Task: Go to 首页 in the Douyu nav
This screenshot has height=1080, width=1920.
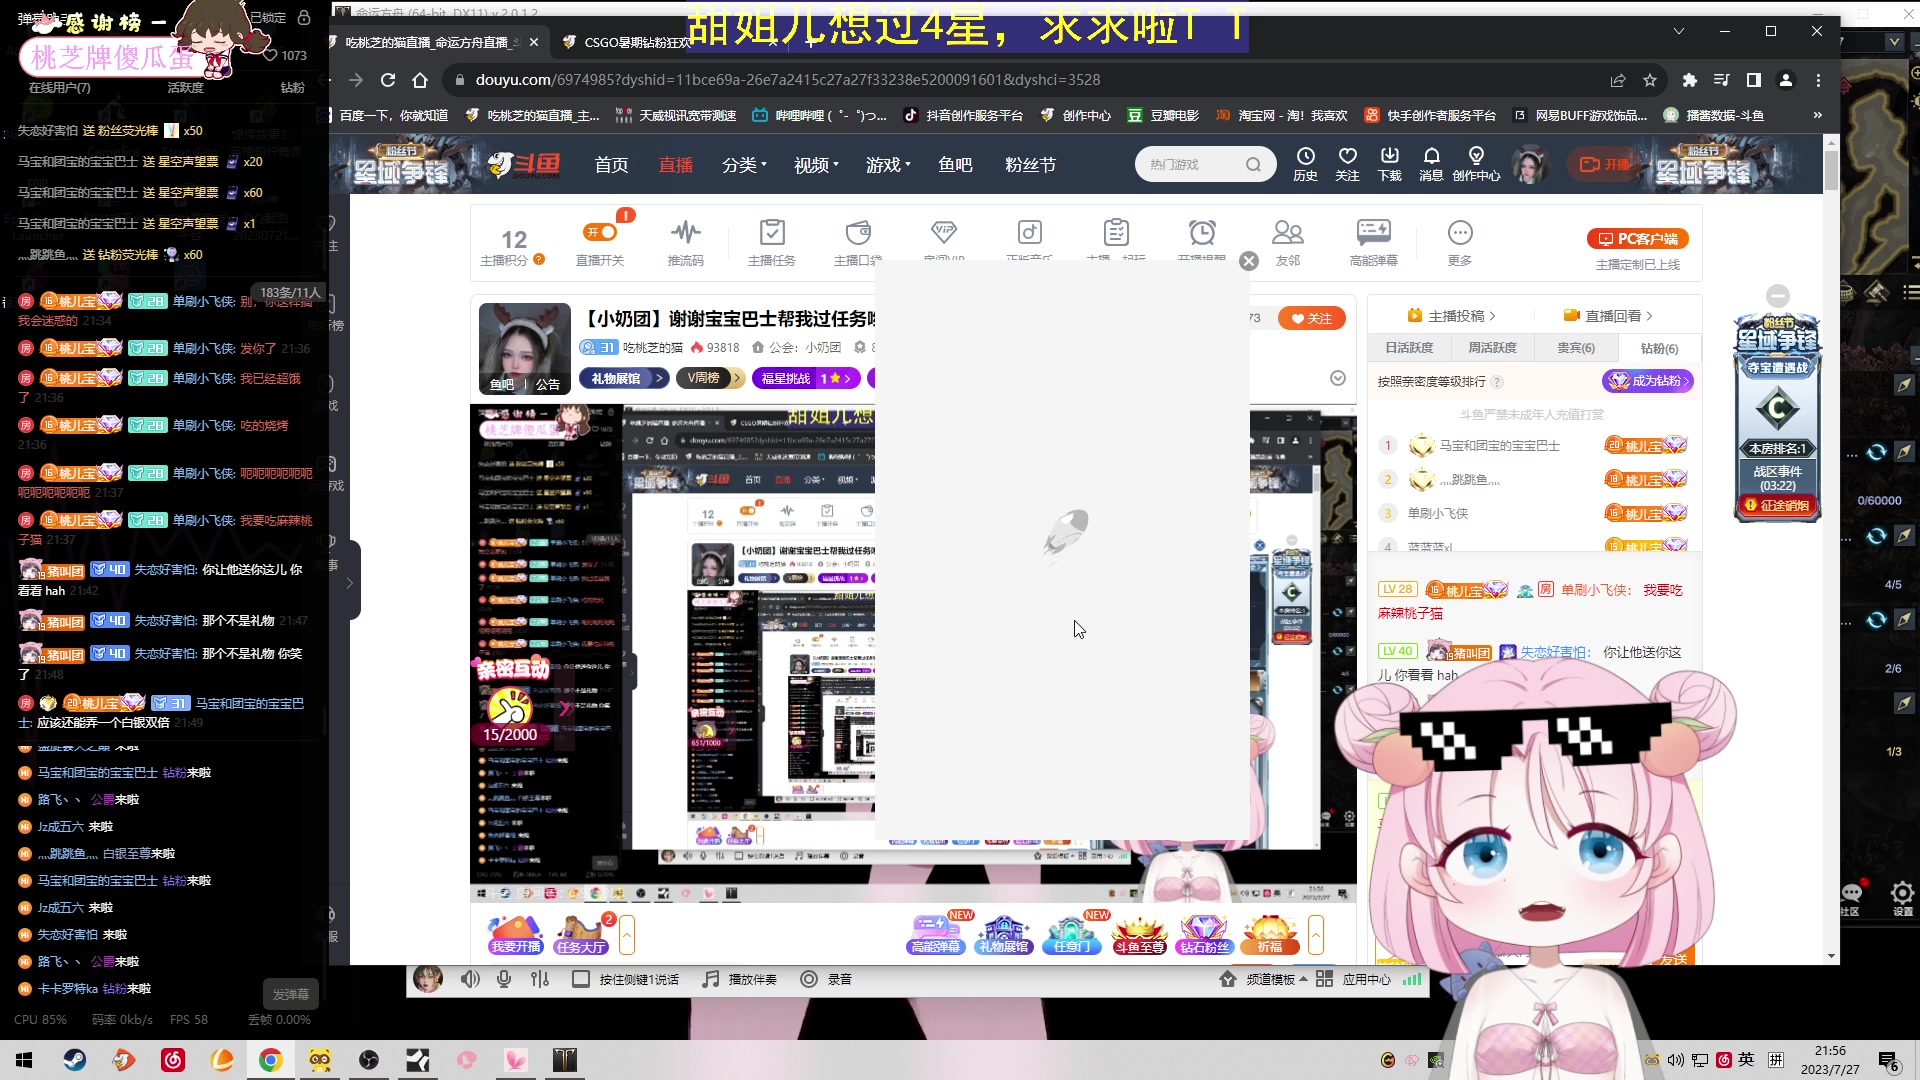Action: [x=611, y=165]
